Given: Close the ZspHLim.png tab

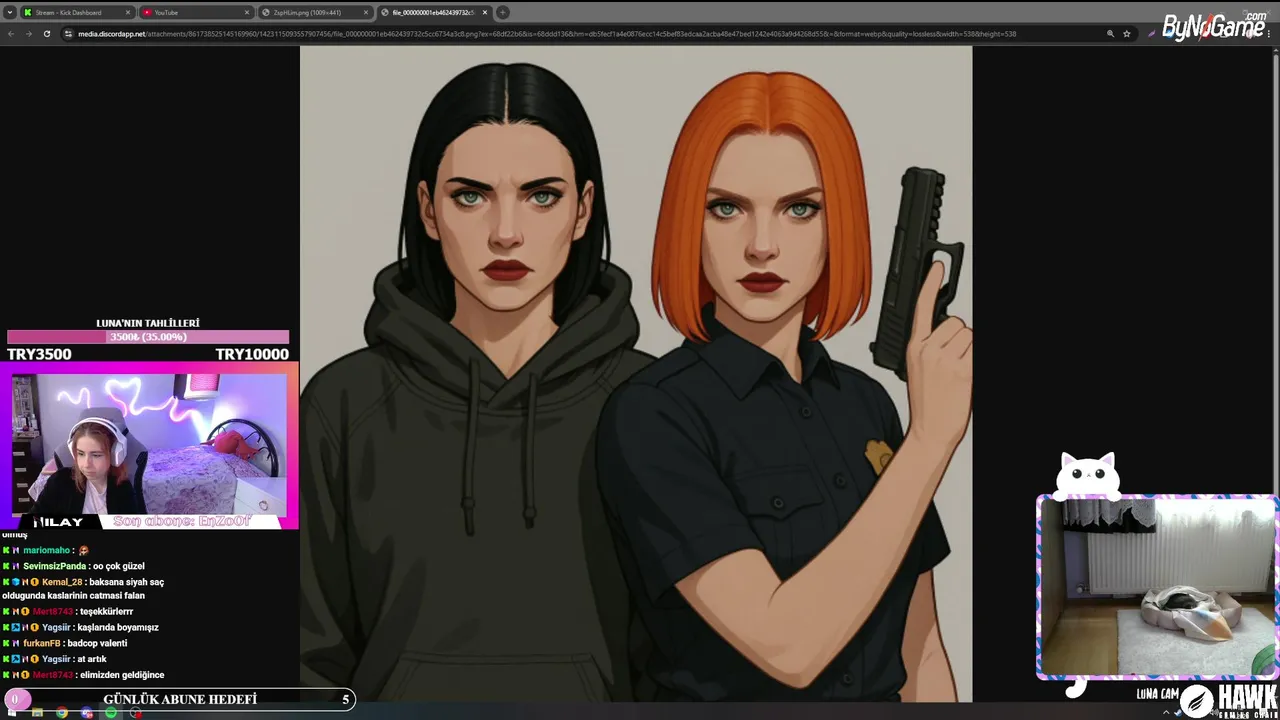Looking at the screenshot, I should point(366,12).
